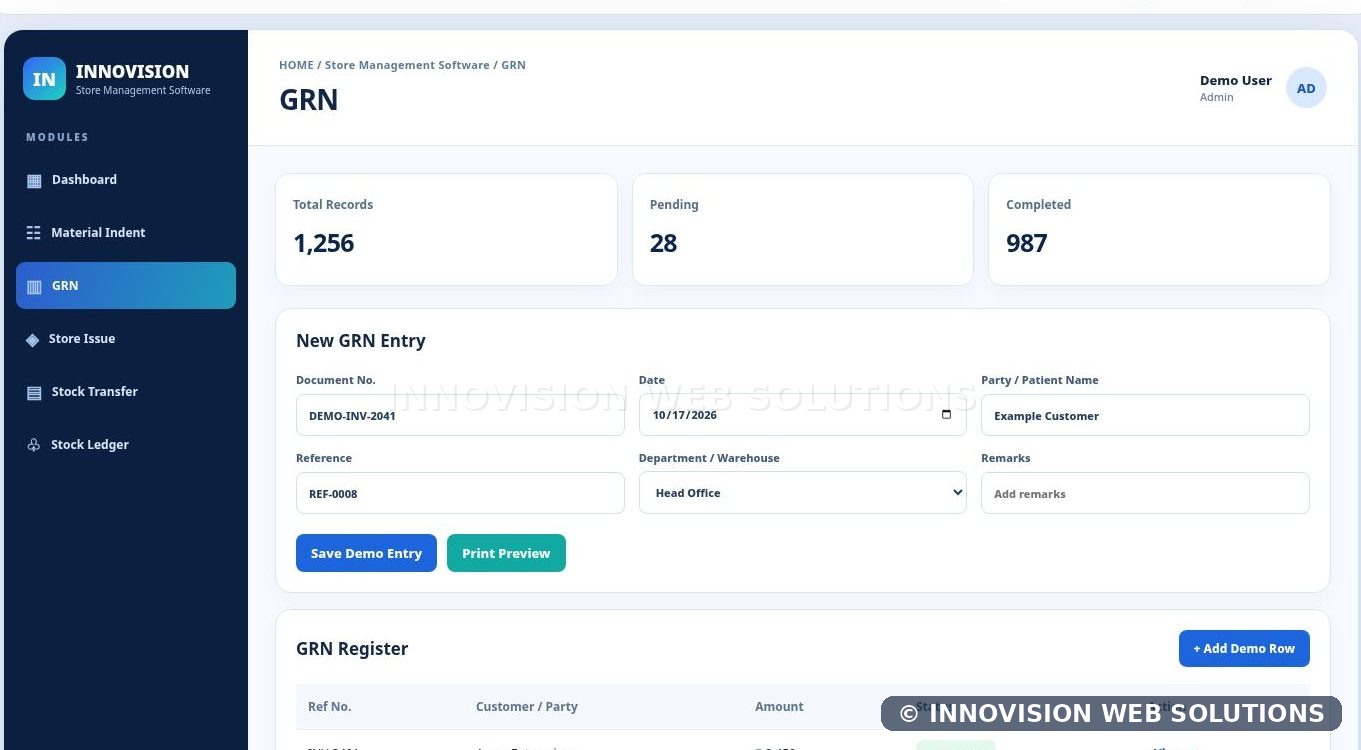Click the Pending count card
Viewport: 1361px width, 750px height.
point(803,230)
